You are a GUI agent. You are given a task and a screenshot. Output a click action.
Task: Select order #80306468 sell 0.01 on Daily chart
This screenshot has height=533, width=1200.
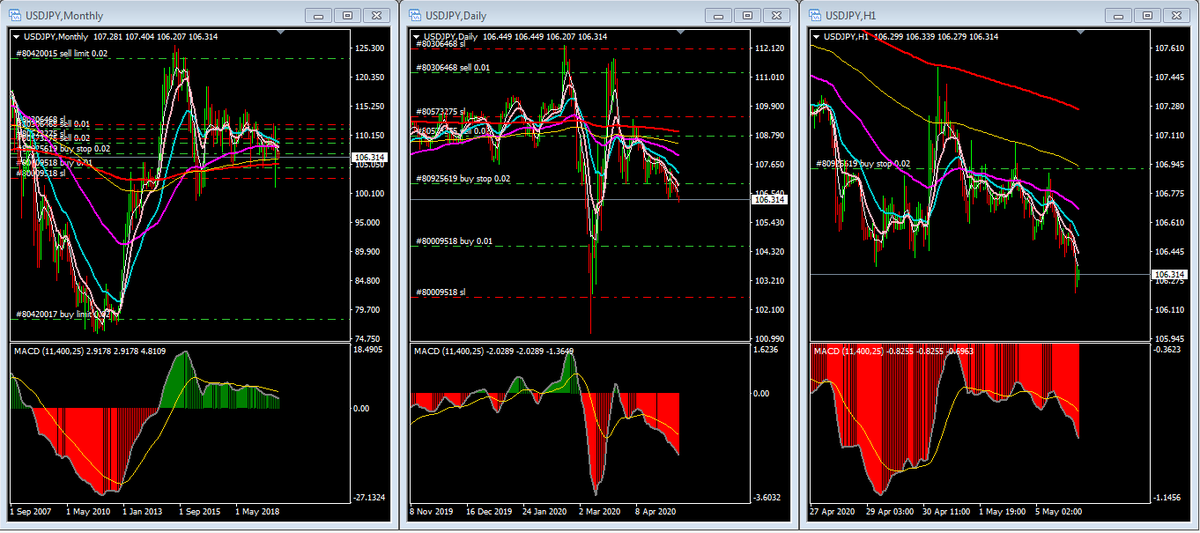click(453, 68)
